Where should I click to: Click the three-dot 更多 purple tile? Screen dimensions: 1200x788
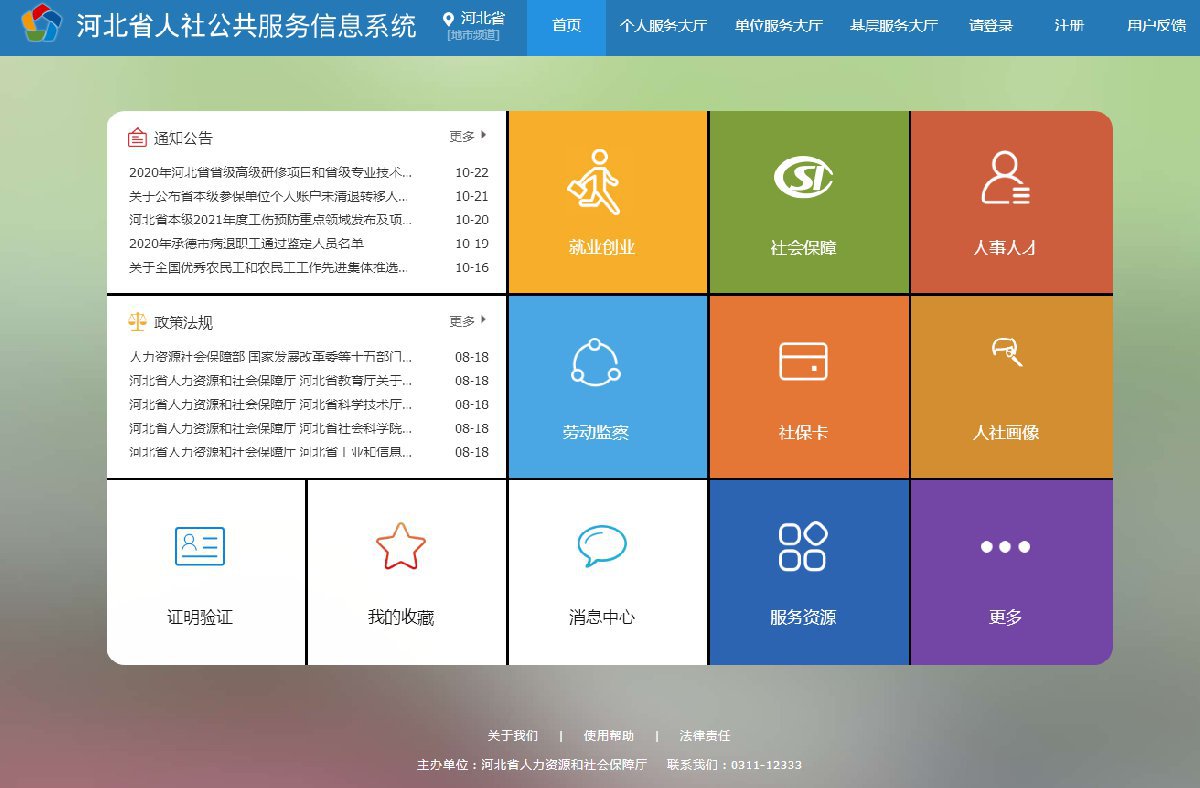tap(1012, 573)
